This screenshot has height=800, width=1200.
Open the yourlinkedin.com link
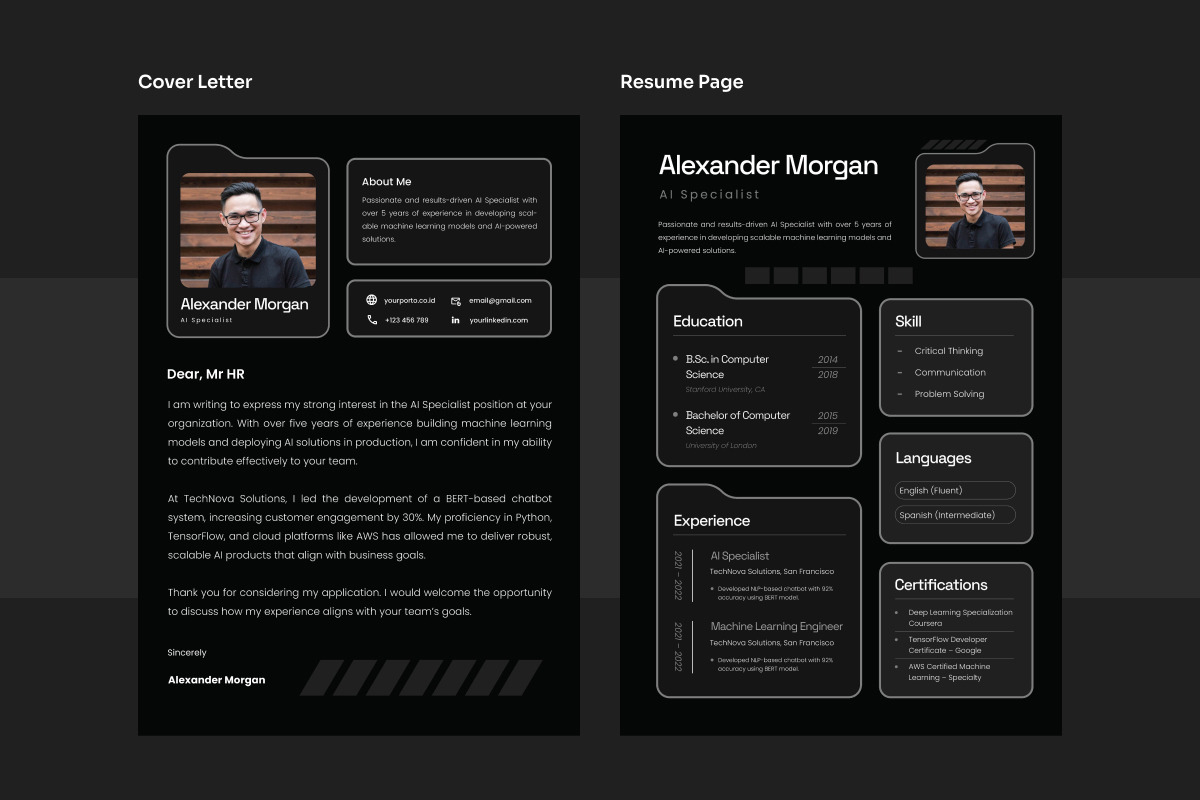click(498, 320)
